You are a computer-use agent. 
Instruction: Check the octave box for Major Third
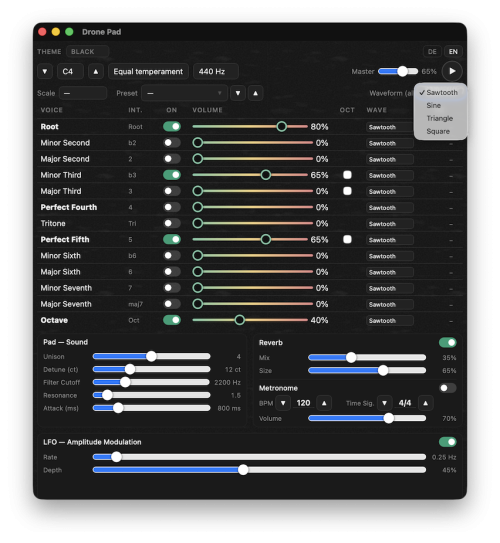point(347,191)
